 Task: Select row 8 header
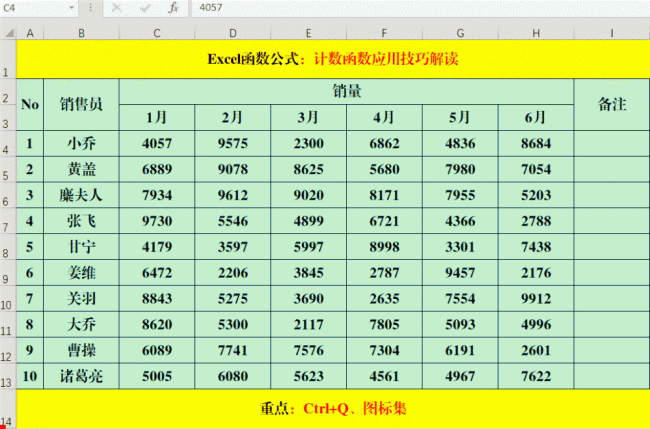point(8,247)
